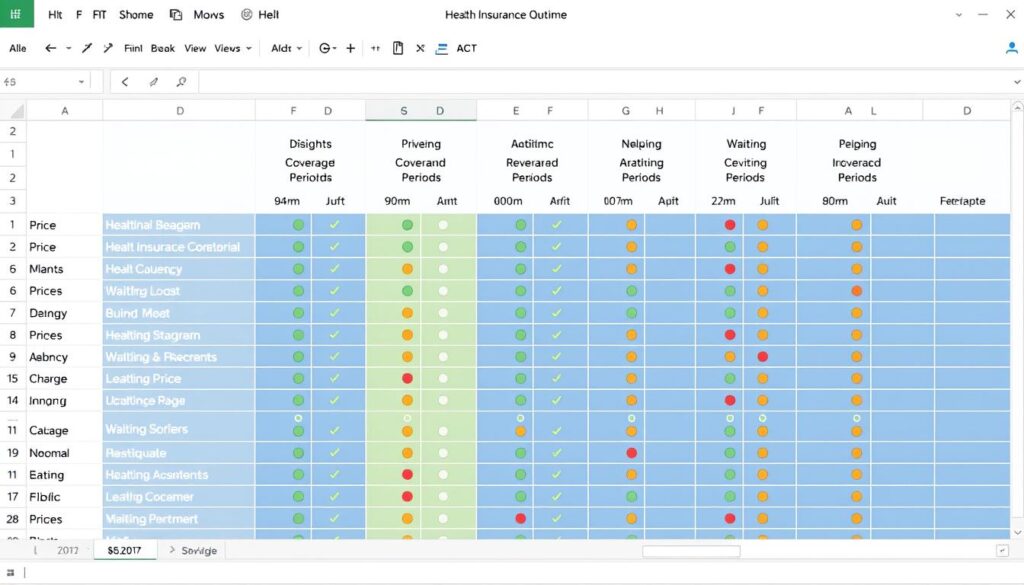Click the back arrow in the toolbar
The width and height of the screenshot is (1024, 585).
tap(51, 48)
